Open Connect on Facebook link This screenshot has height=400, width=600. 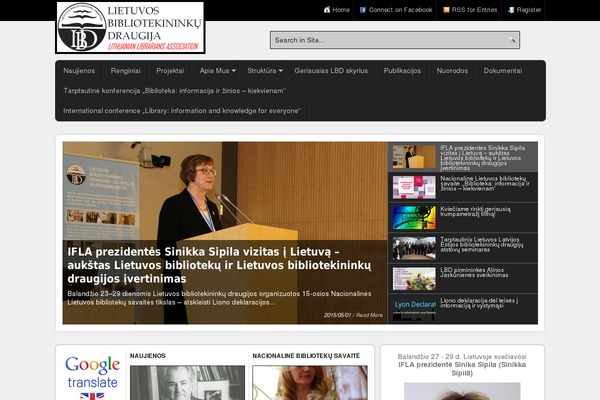(x=400, y=10)
